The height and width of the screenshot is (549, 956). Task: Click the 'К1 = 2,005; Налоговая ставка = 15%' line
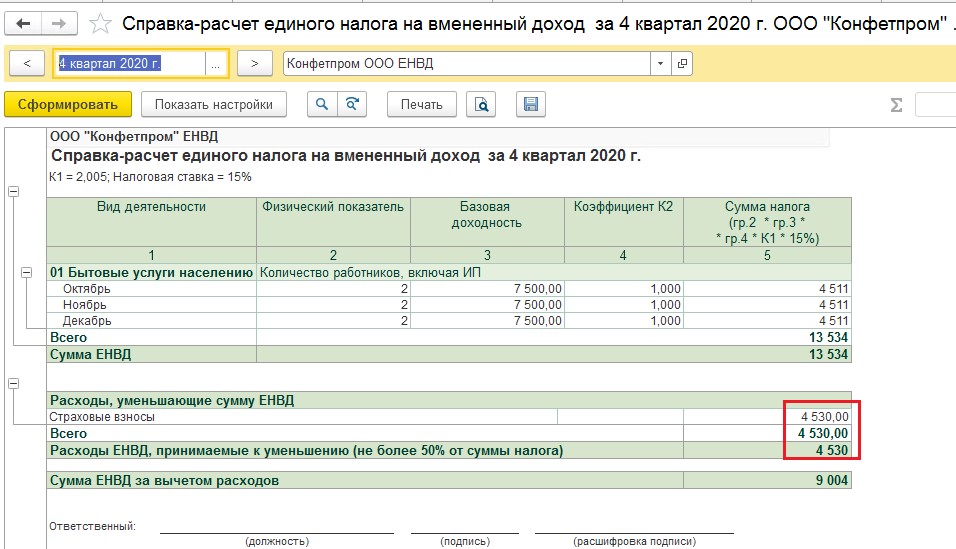(150, 177)
